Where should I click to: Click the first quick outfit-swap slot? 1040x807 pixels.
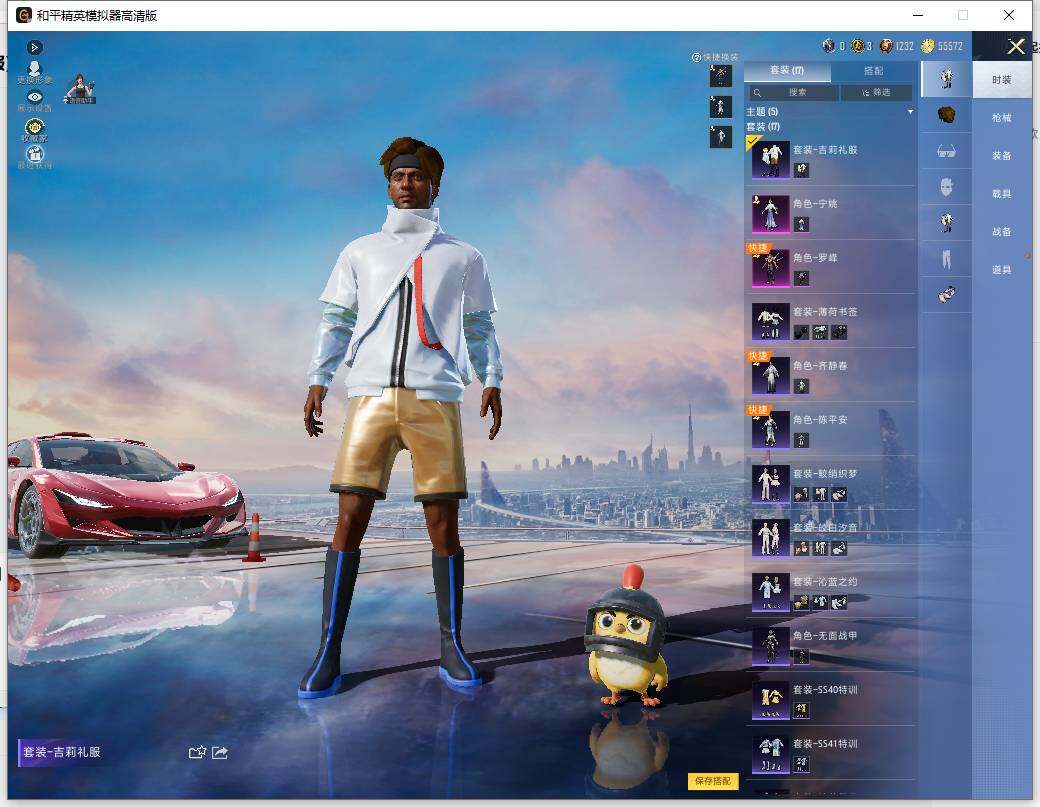click(x=720, y=76)
